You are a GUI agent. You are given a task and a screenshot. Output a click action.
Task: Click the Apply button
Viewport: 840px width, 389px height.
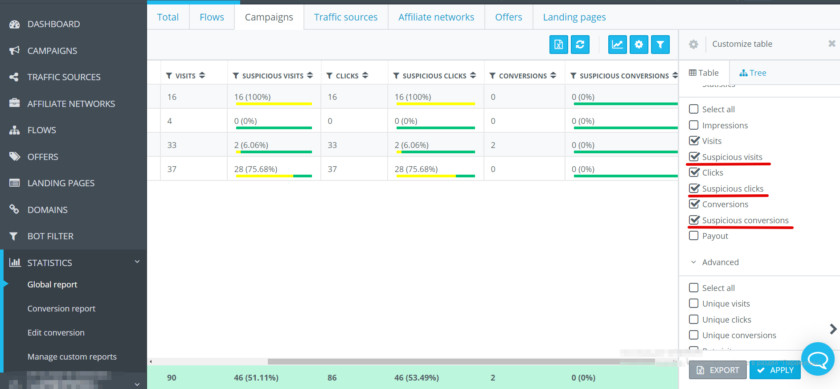tap(775, 370)
